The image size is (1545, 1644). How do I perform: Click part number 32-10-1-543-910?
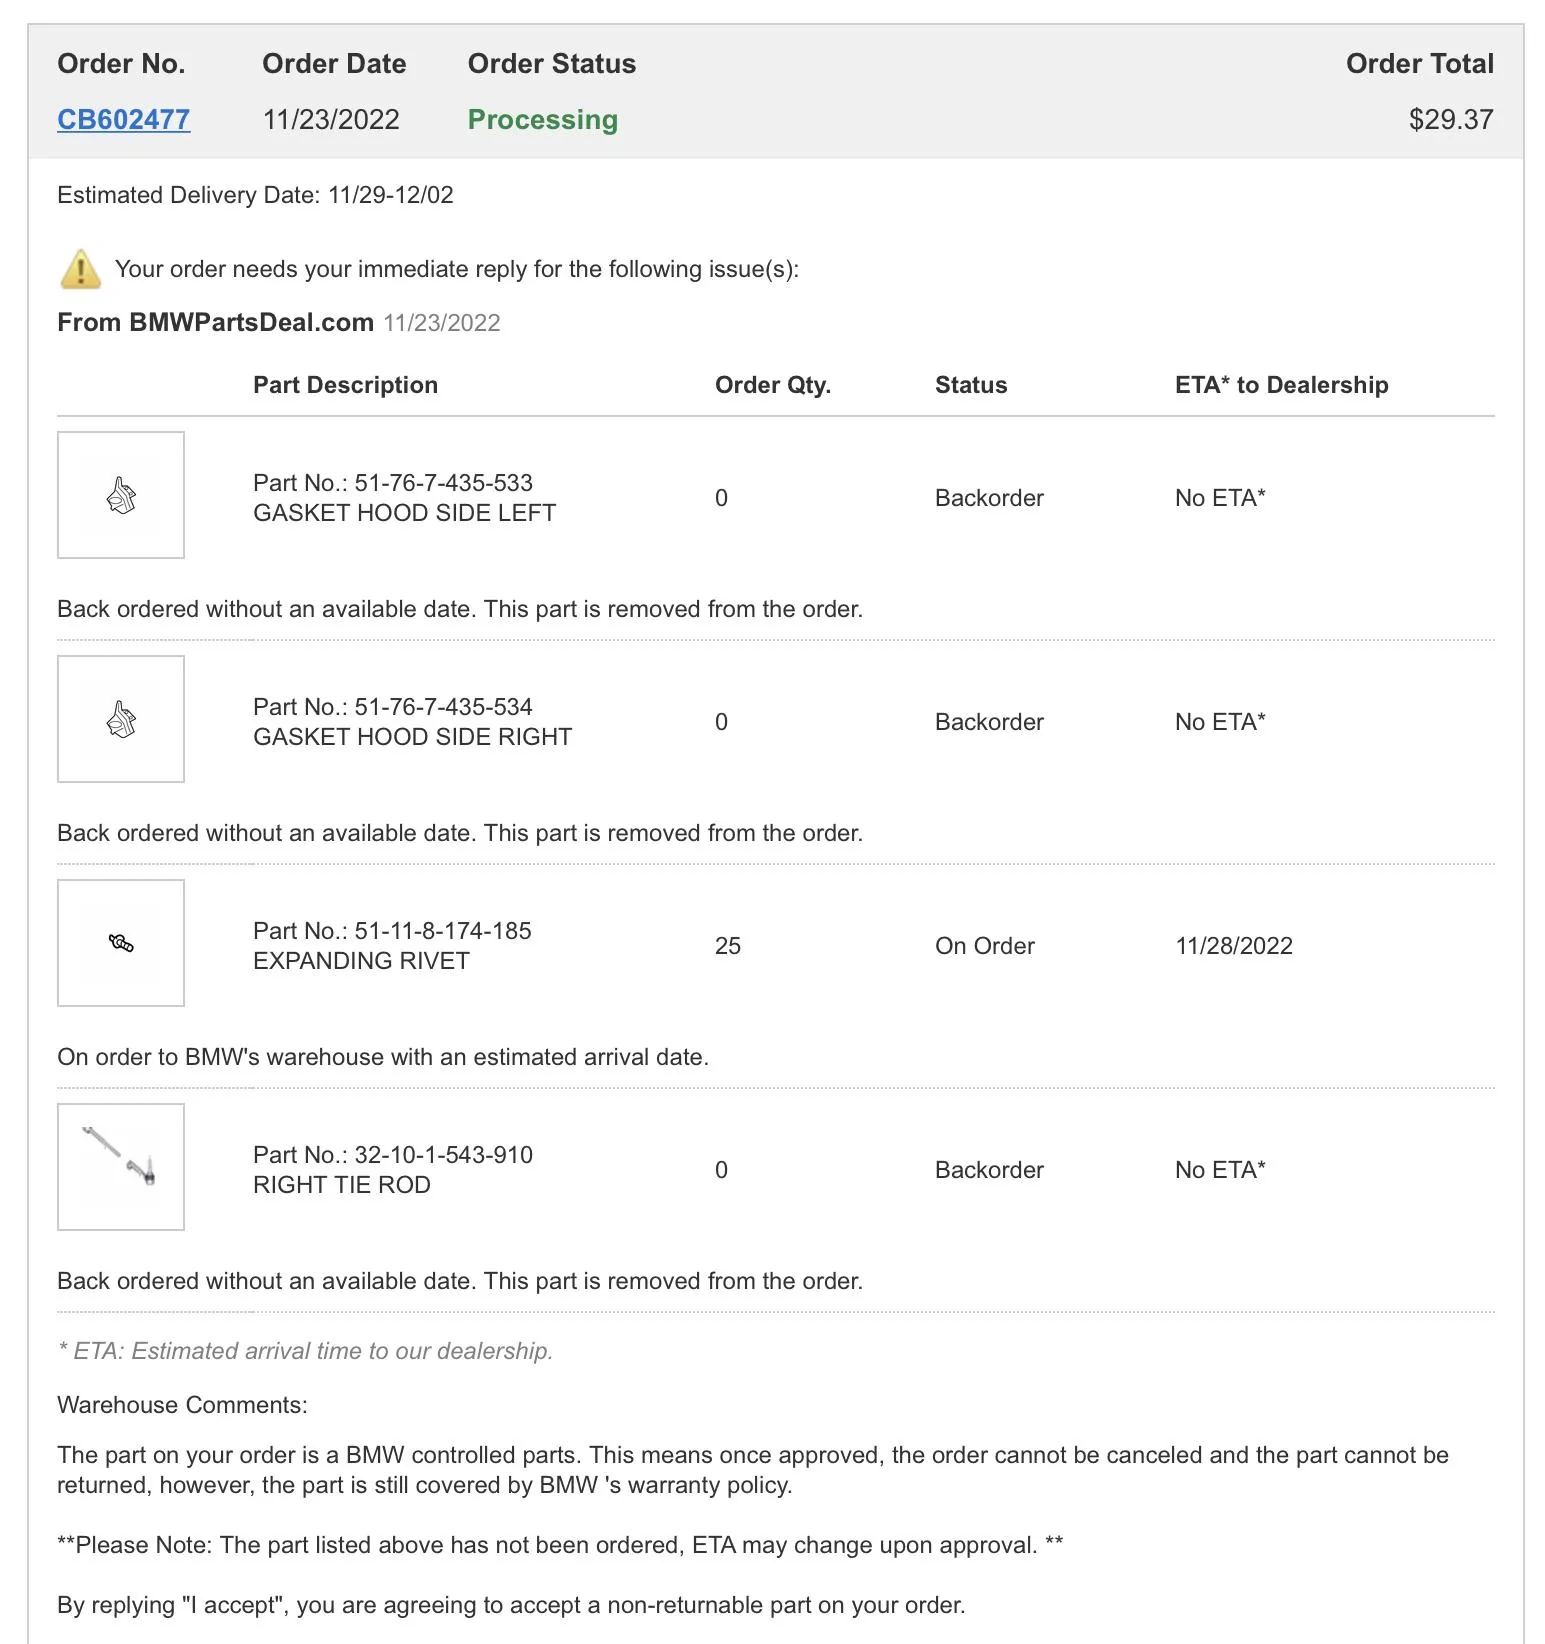click(x=443, y=1155)
